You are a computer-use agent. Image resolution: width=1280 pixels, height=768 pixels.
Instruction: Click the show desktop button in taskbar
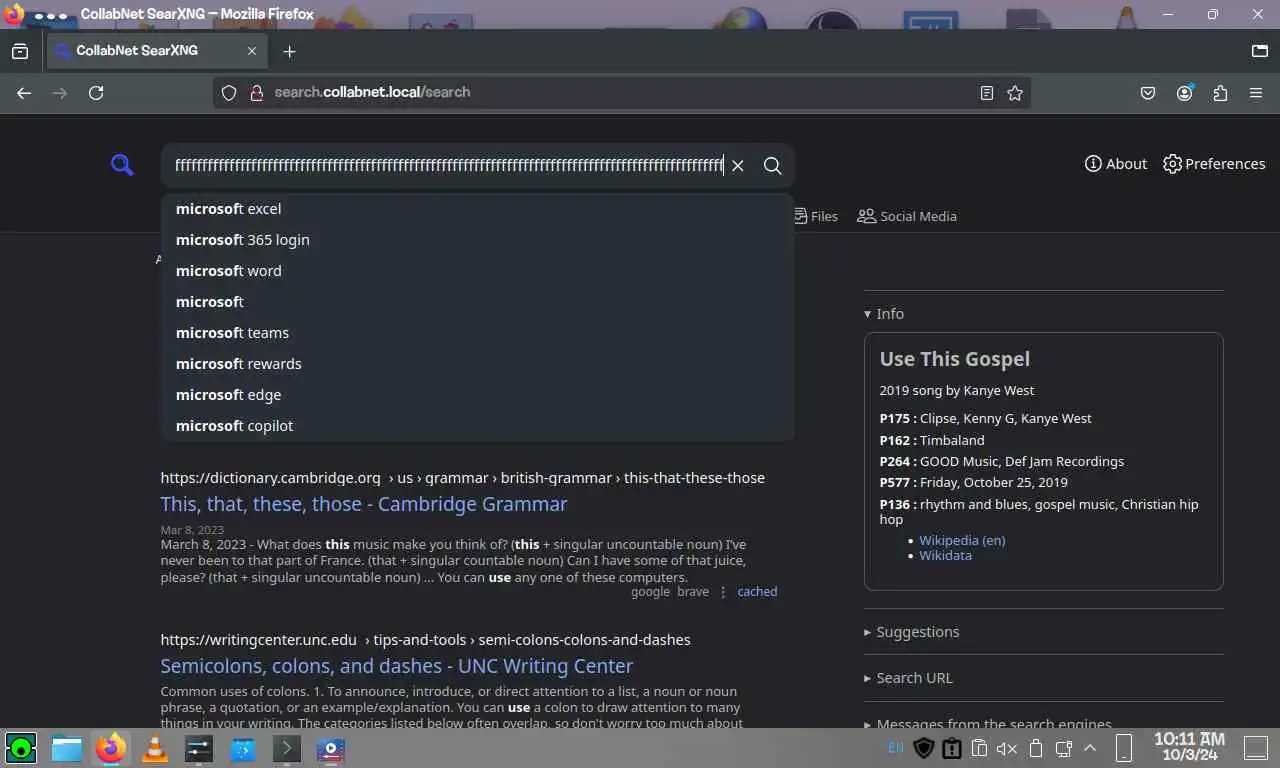1256,747
